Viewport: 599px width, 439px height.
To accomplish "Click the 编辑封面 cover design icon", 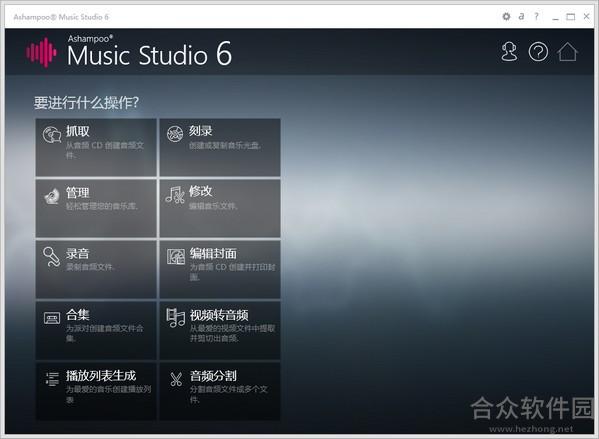I will click(176, 256).
